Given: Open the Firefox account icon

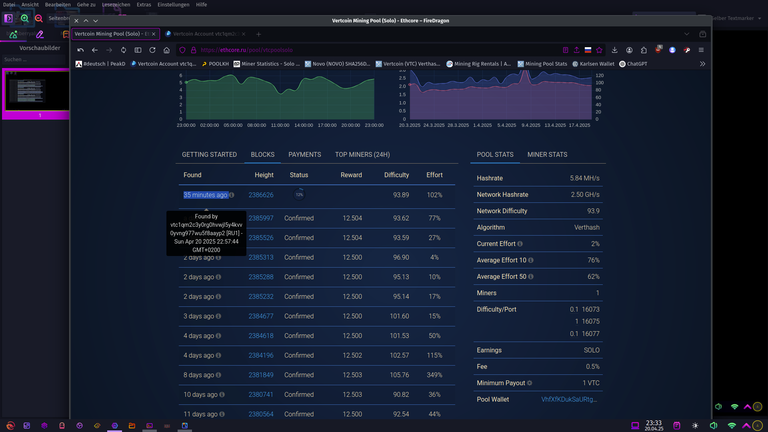Looking at the screenshot, I should 629,50.
